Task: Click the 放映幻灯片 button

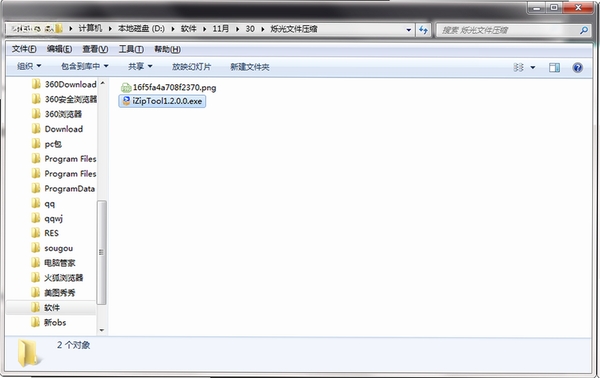Action: 191,67
